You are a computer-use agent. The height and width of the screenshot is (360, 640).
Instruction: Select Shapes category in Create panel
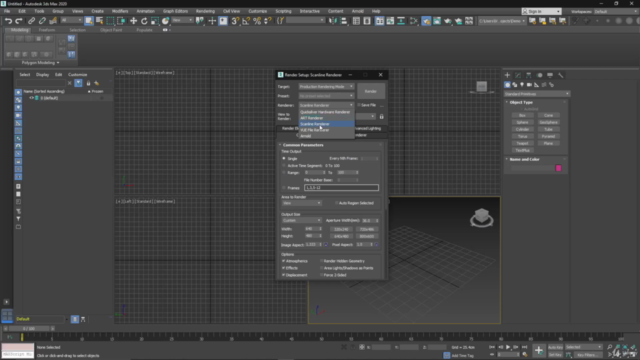[515, 85]
